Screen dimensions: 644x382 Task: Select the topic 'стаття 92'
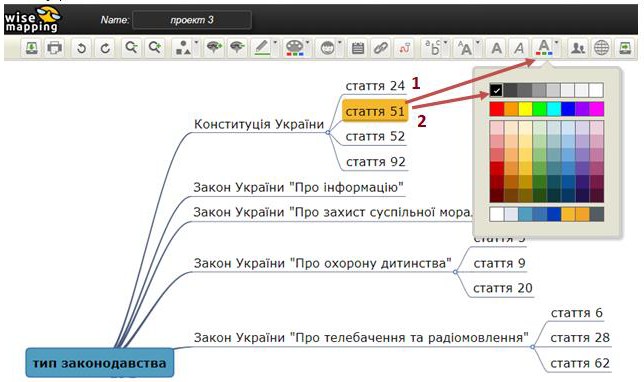click(x=376, y=162)
